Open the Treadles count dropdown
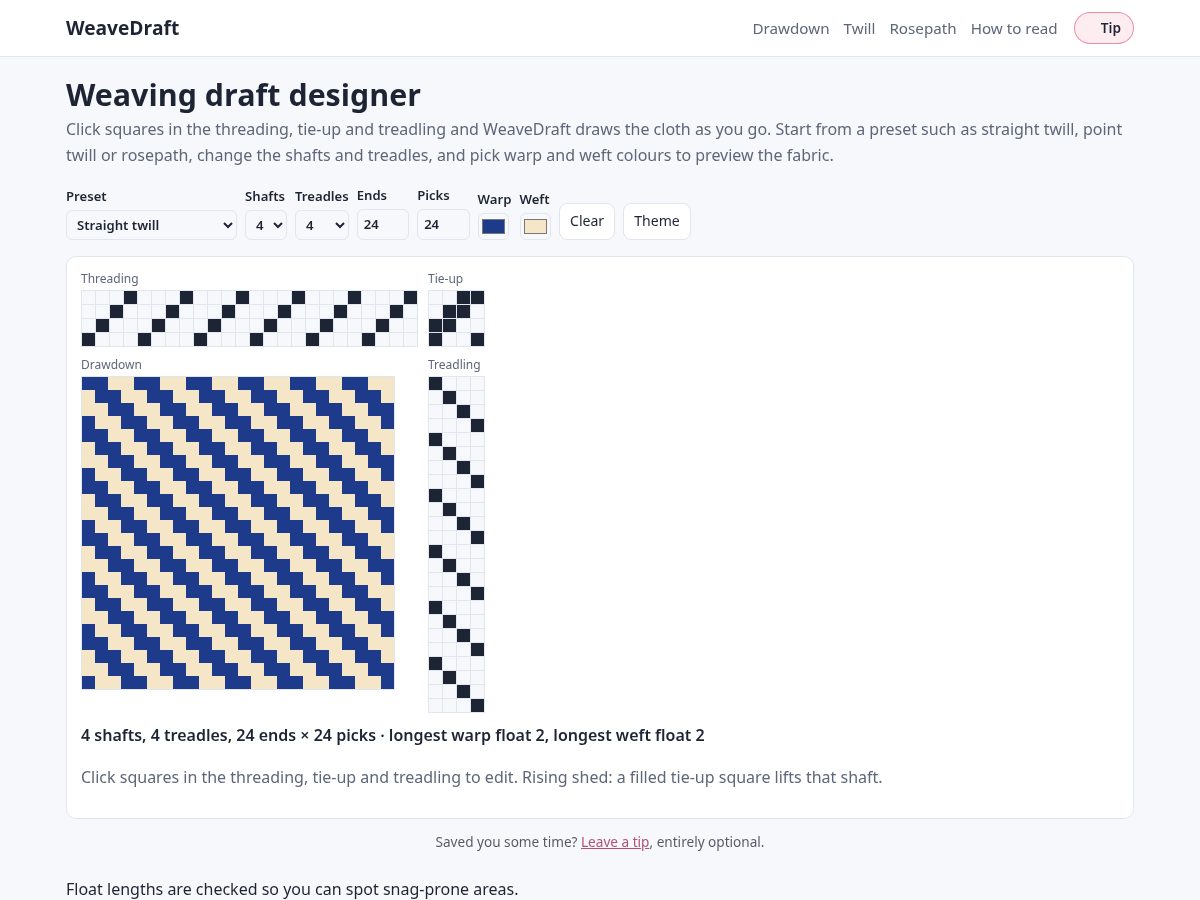Image resolution: width=1200 pixels, height=900 pixels. pyautogui.click(x=322, y=225)
